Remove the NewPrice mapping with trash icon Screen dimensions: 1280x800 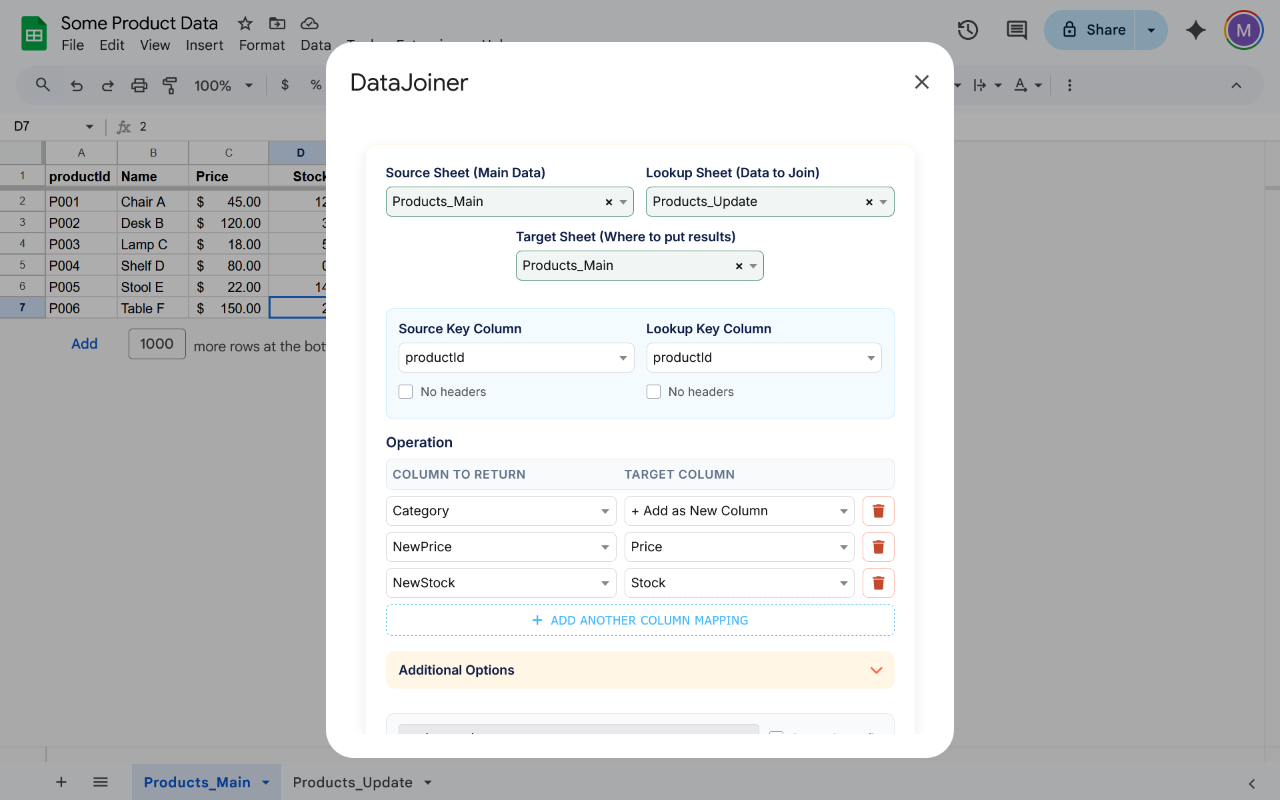pyautogui.click(x=878, y=547)
